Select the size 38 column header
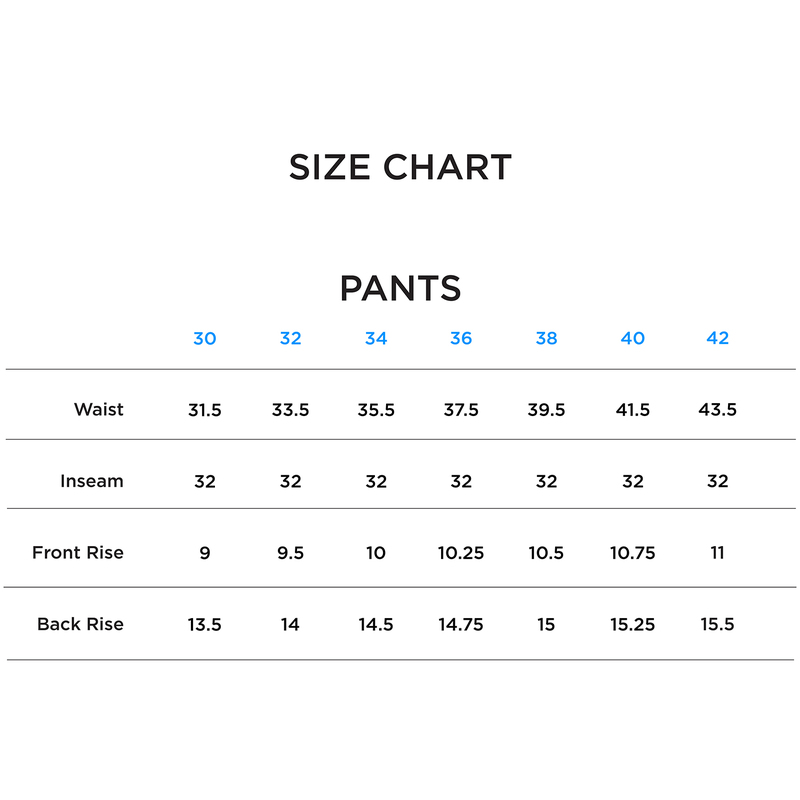The image size is (800, 800). pos(546,338)
